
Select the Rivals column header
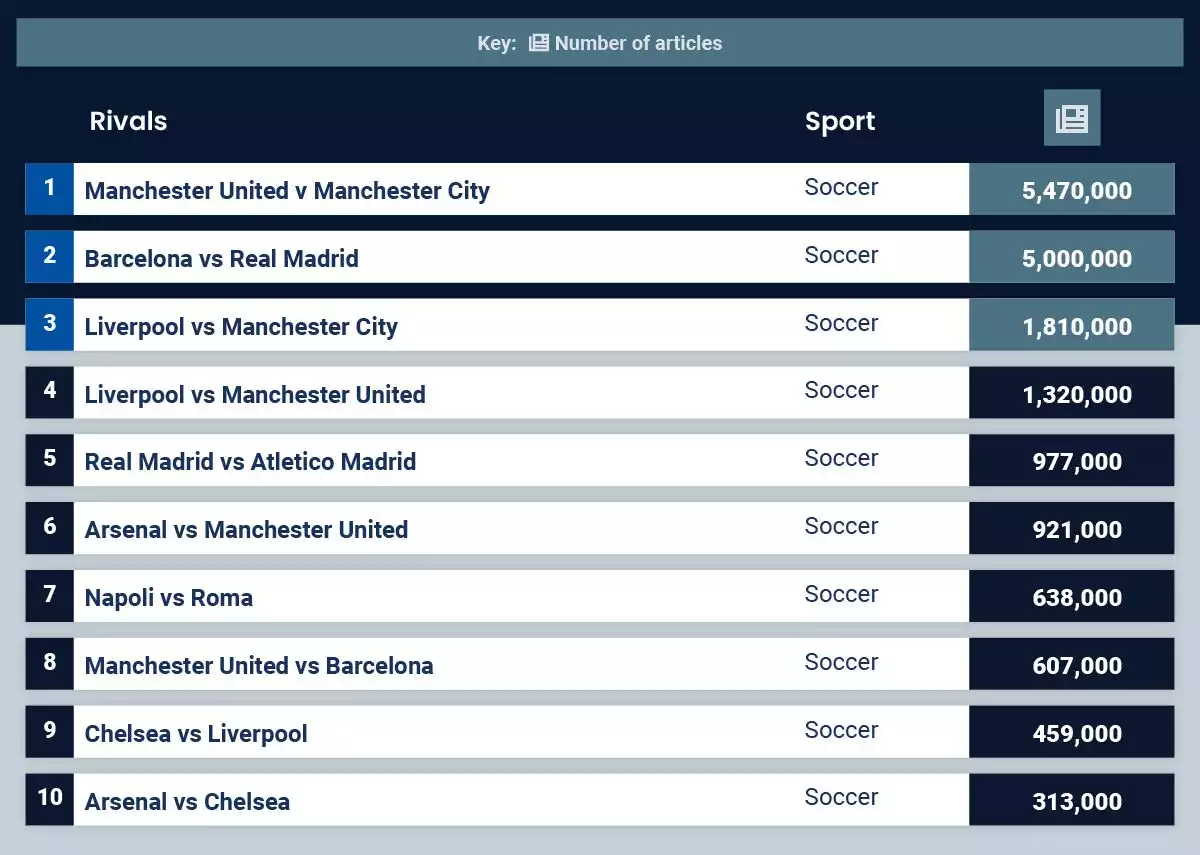[128, 121]
